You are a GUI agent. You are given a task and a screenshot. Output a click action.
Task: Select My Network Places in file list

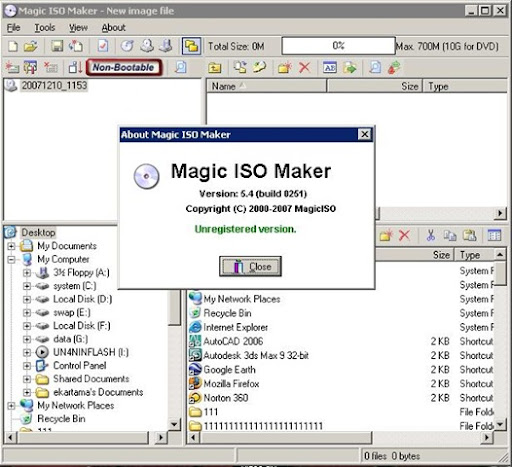pos(242,299)
